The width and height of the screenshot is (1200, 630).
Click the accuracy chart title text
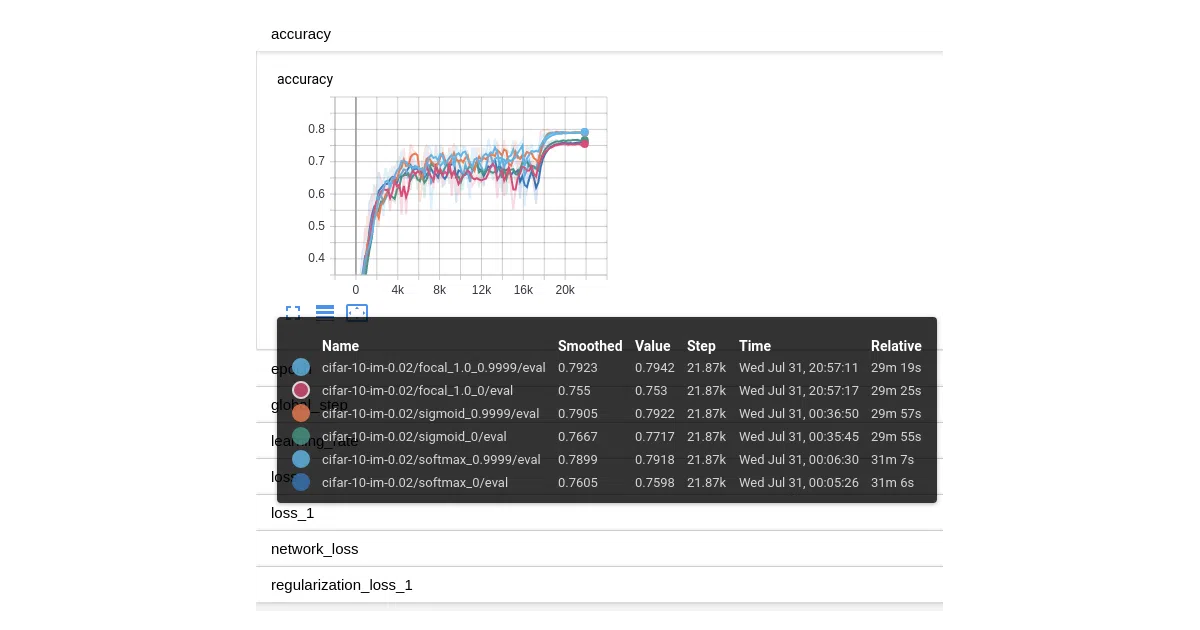pyautogui.click(x=305, y=79)
